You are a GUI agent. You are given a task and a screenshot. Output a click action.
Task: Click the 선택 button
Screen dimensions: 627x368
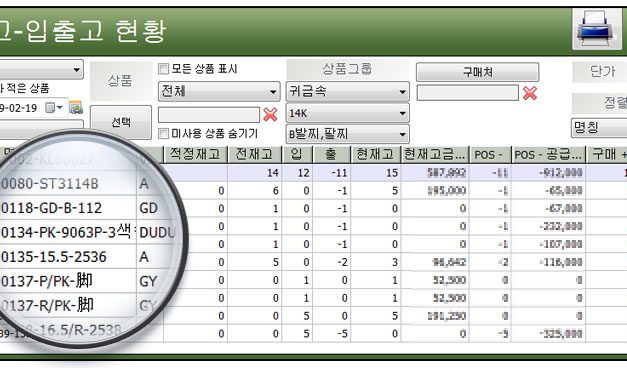(121, 122)
